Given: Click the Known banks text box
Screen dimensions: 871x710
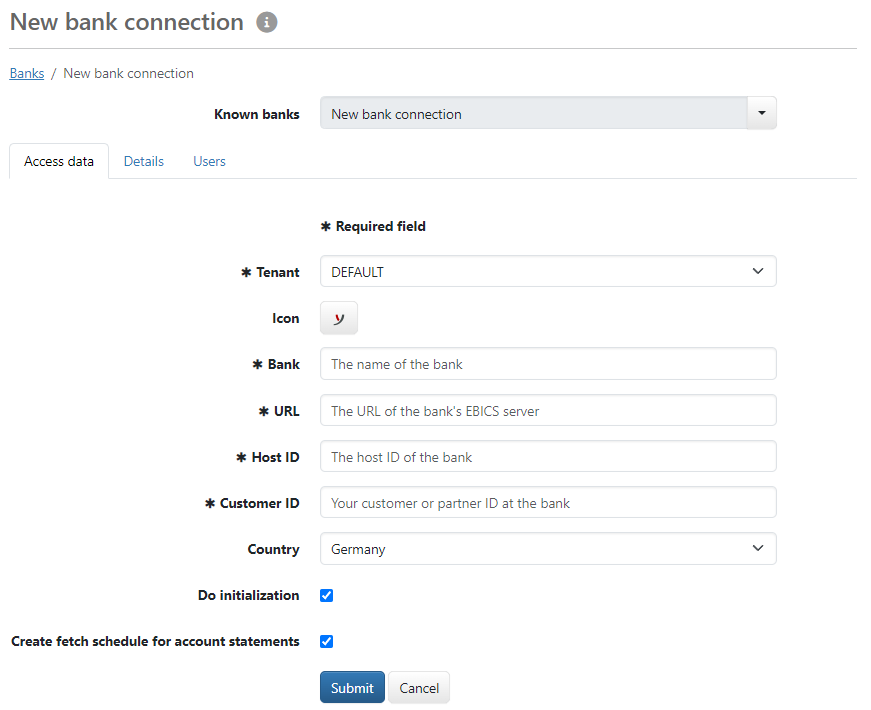Looking at the screenshot, I should pos(533,114).
